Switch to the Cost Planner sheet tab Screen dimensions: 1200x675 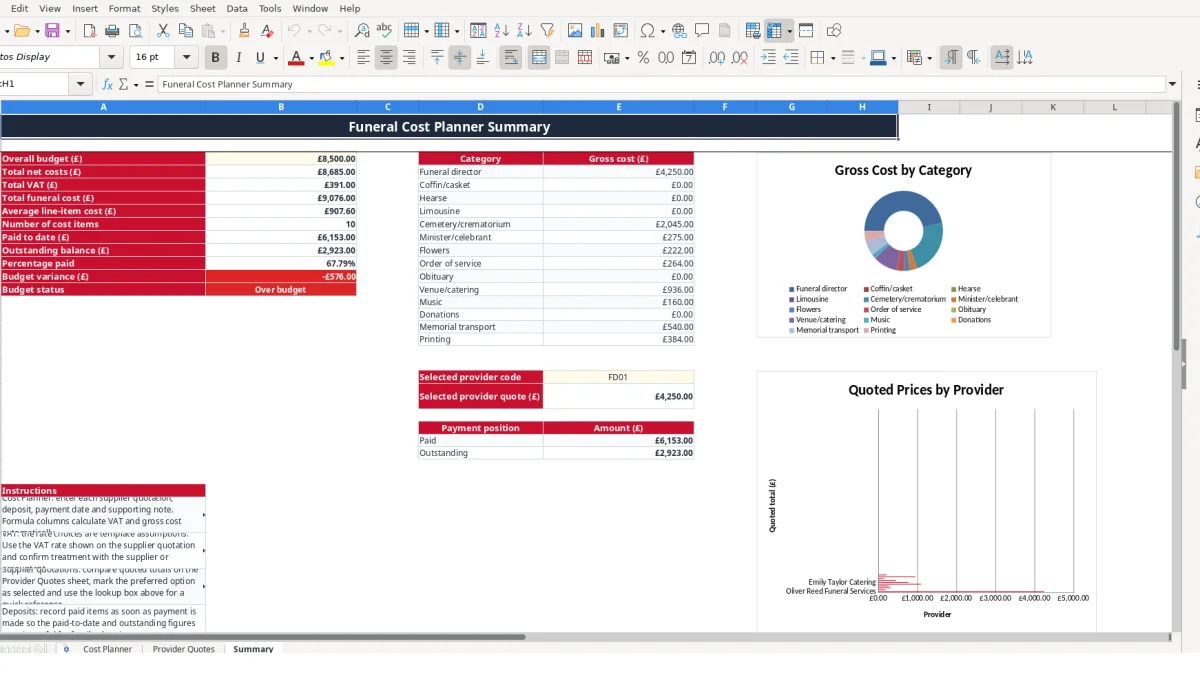pyautogui.click(x=107, y=649)
